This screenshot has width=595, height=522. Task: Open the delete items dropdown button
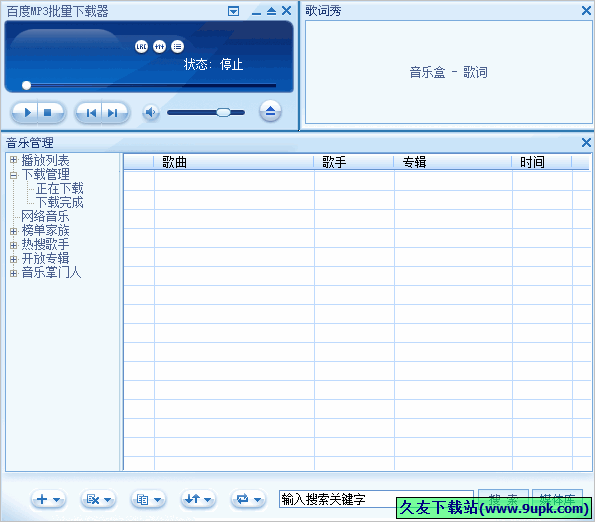(98, 499)
